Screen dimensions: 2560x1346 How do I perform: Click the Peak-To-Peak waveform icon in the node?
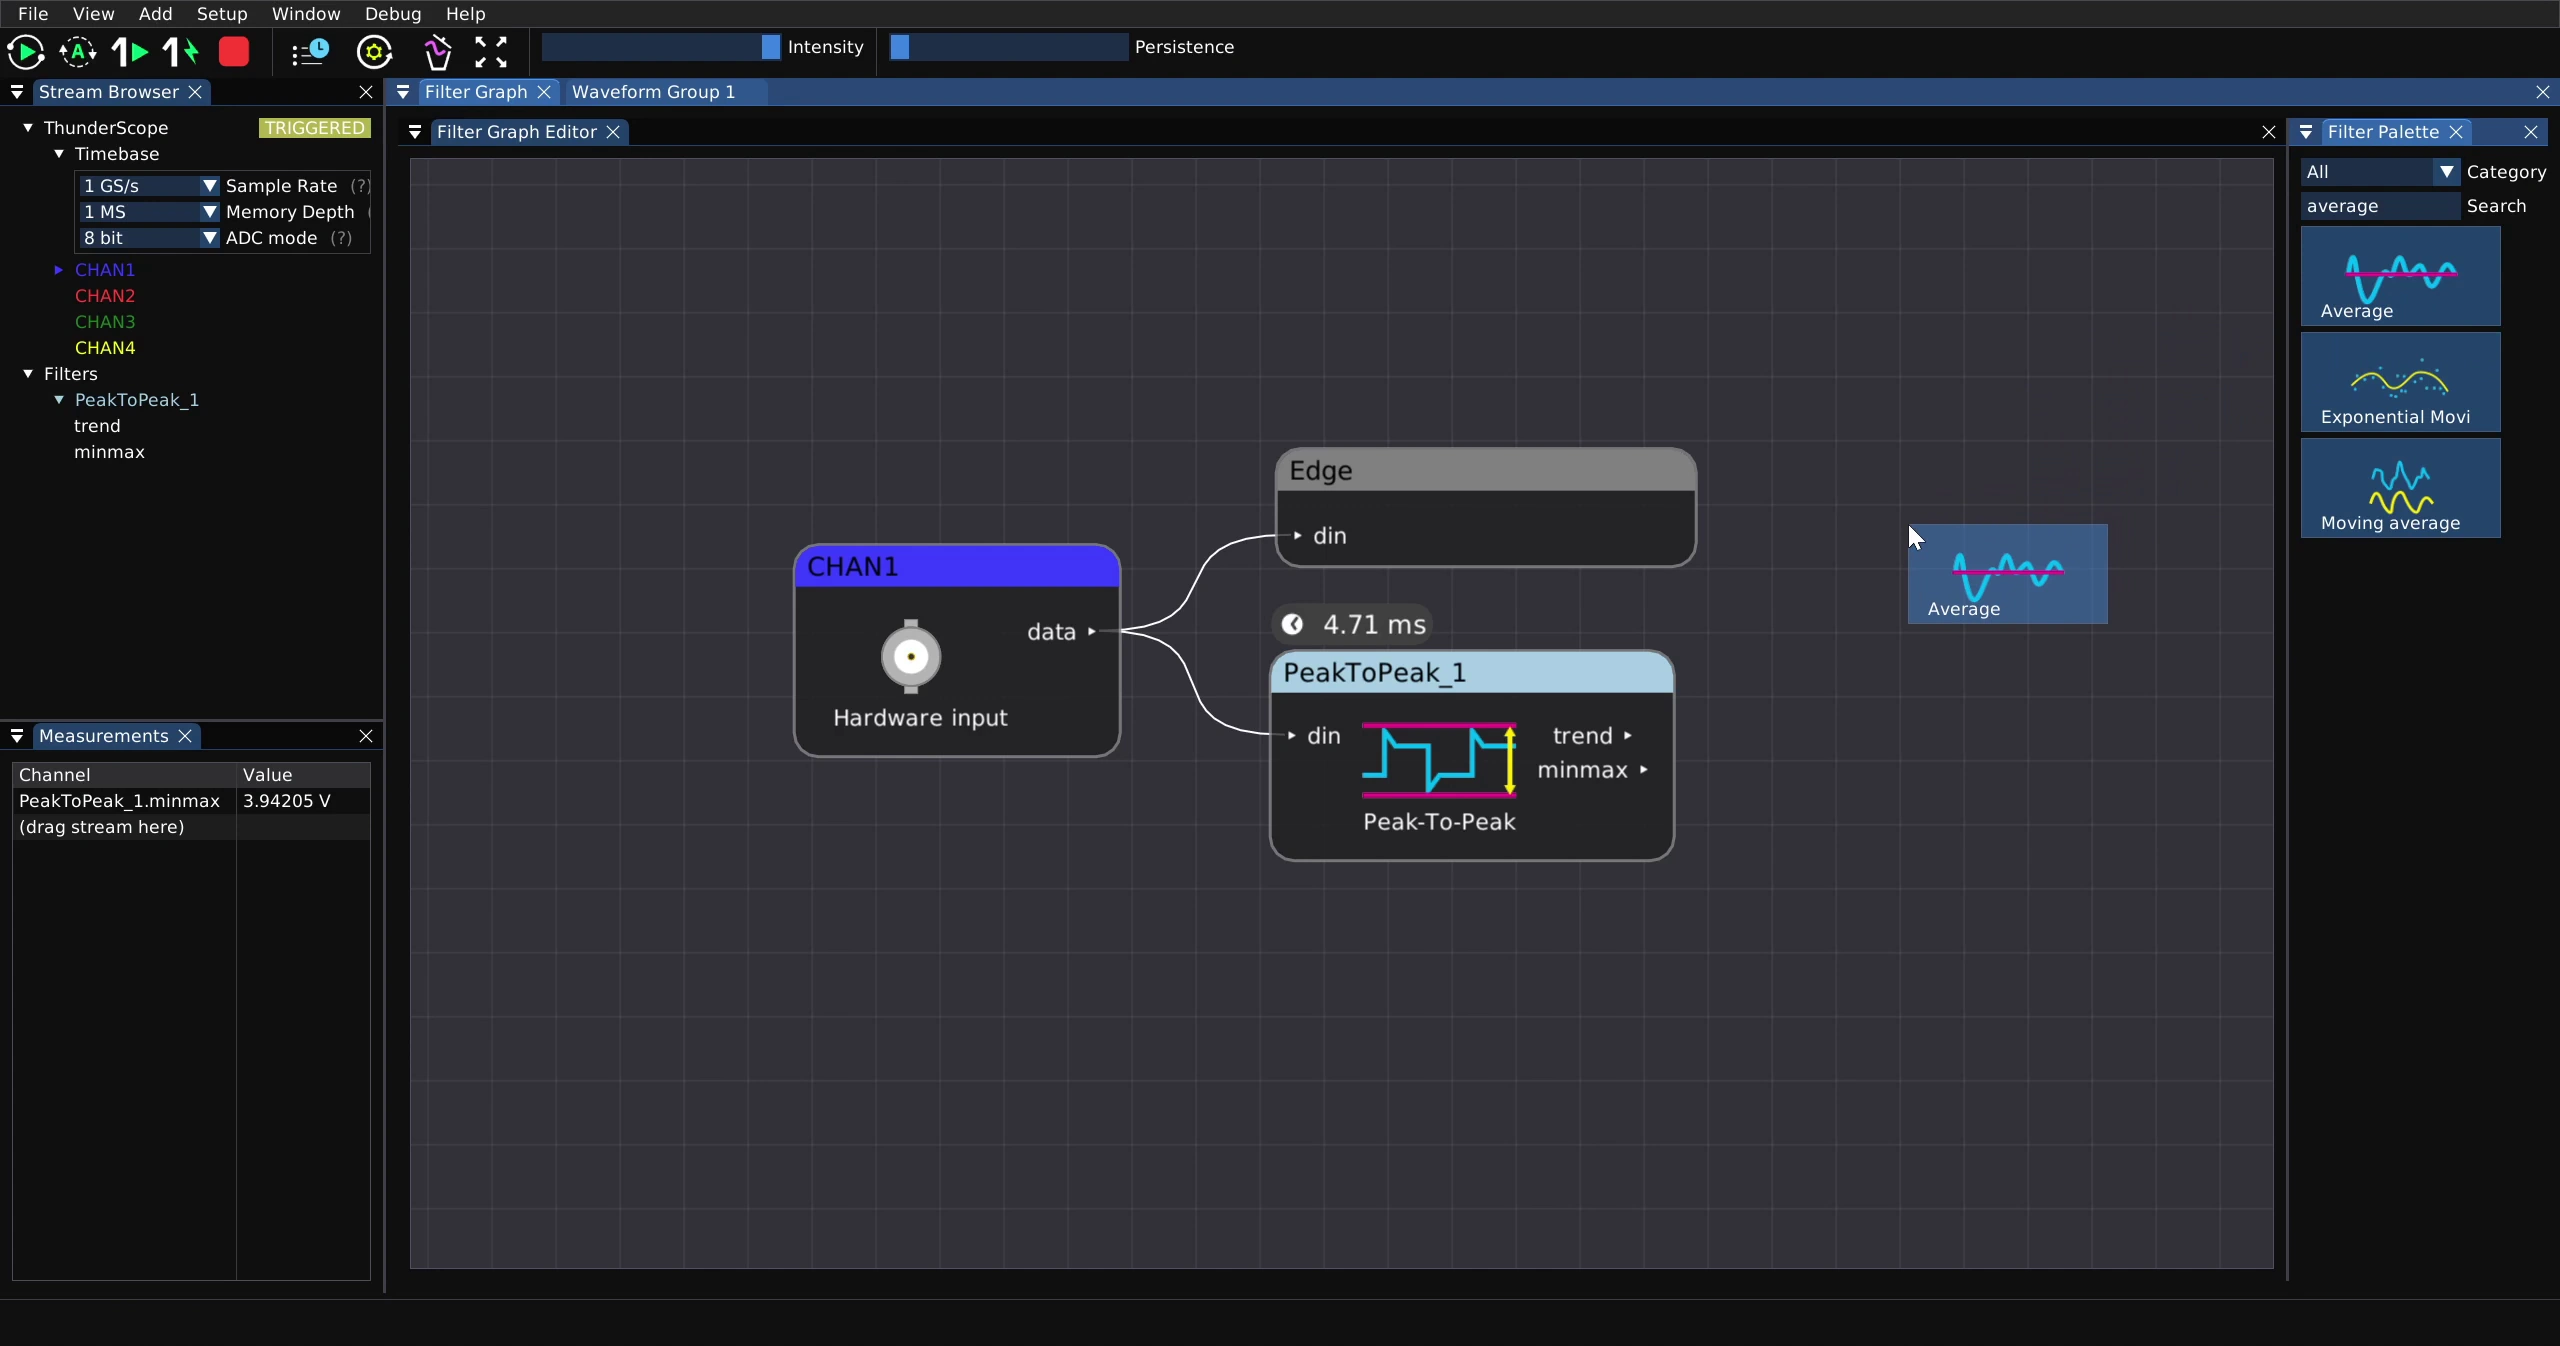pyautogui.click(x=1439, y=760)
